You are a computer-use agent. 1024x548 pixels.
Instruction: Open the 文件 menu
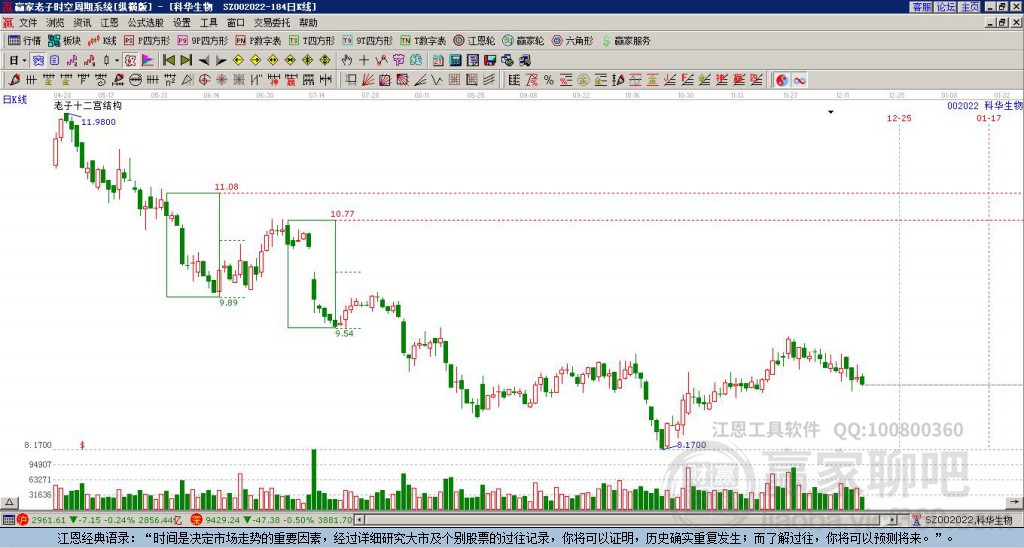pos(28,23)
